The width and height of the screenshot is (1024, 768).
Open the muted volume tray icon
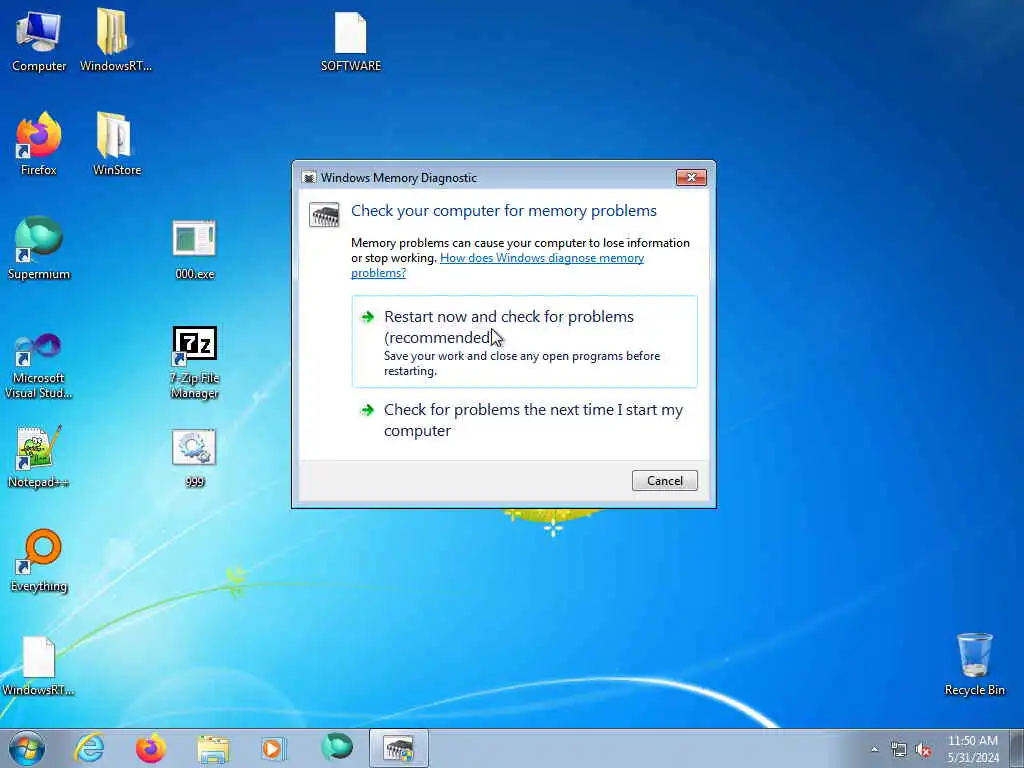click(x=923, y=750)
